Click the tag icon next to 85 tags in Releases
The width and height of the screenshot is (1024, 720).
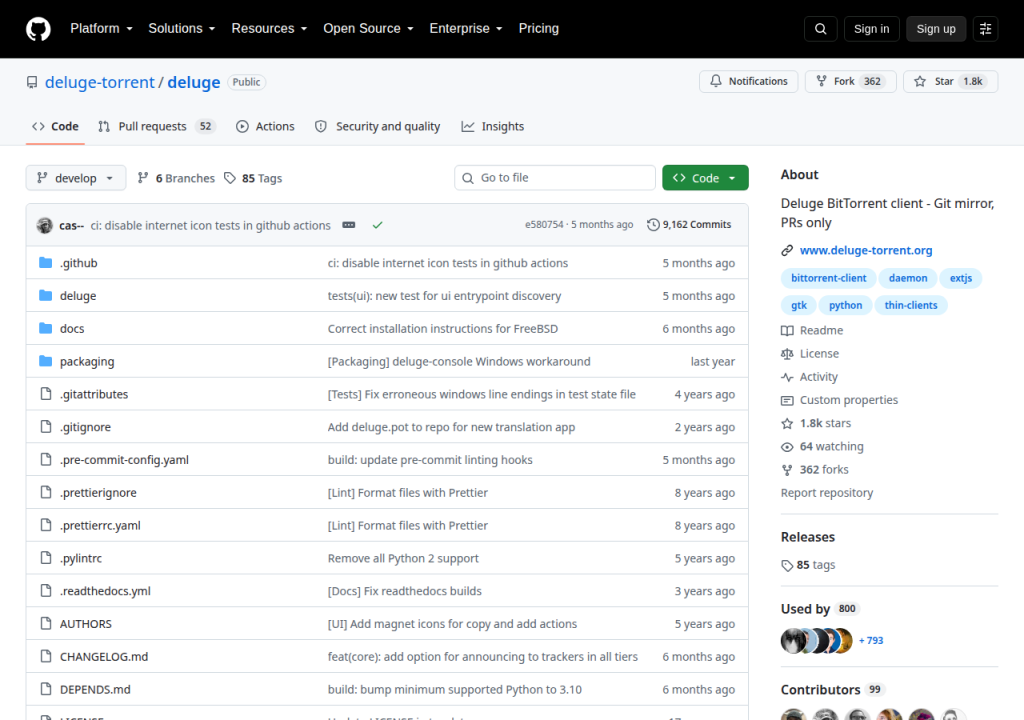tap(787, 565)
